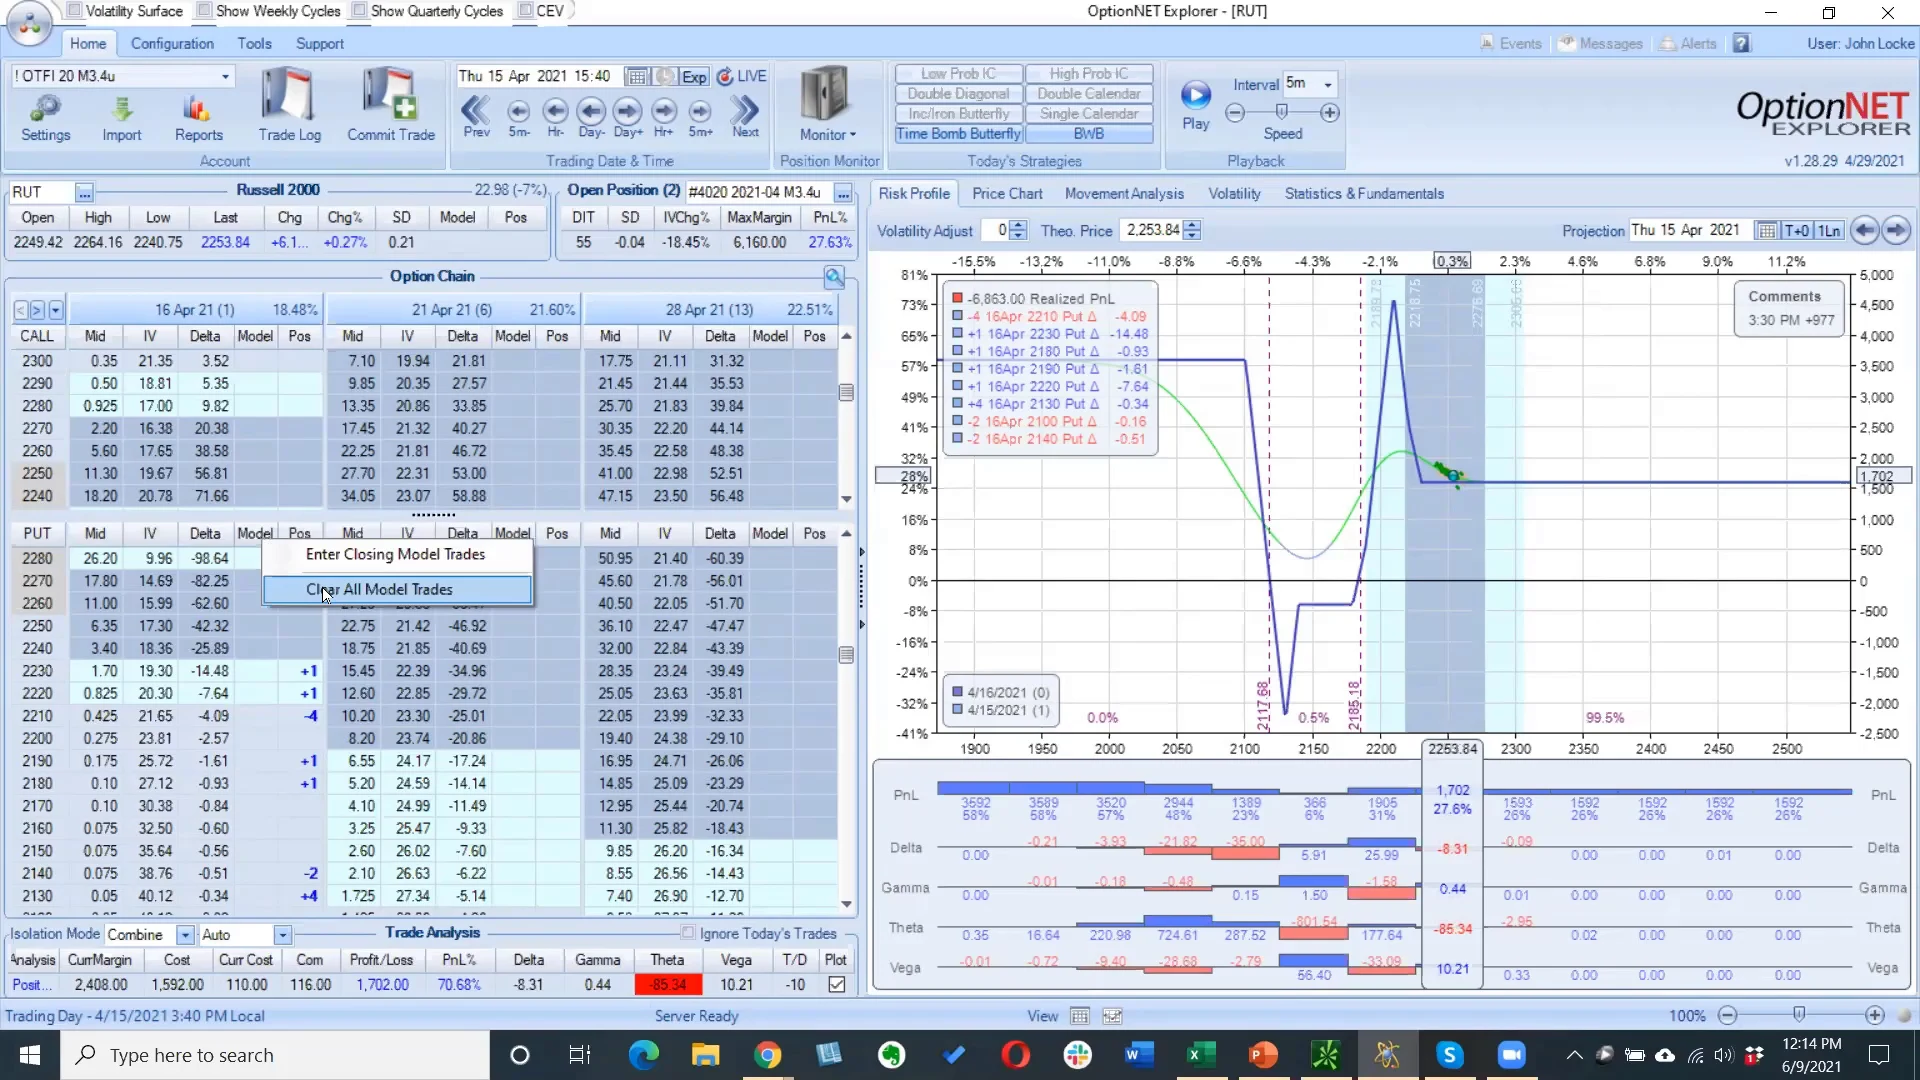The image size is (1920, 1080).
Task: Move projection date back with left arrow
Action: click(x=1864, y=230)
